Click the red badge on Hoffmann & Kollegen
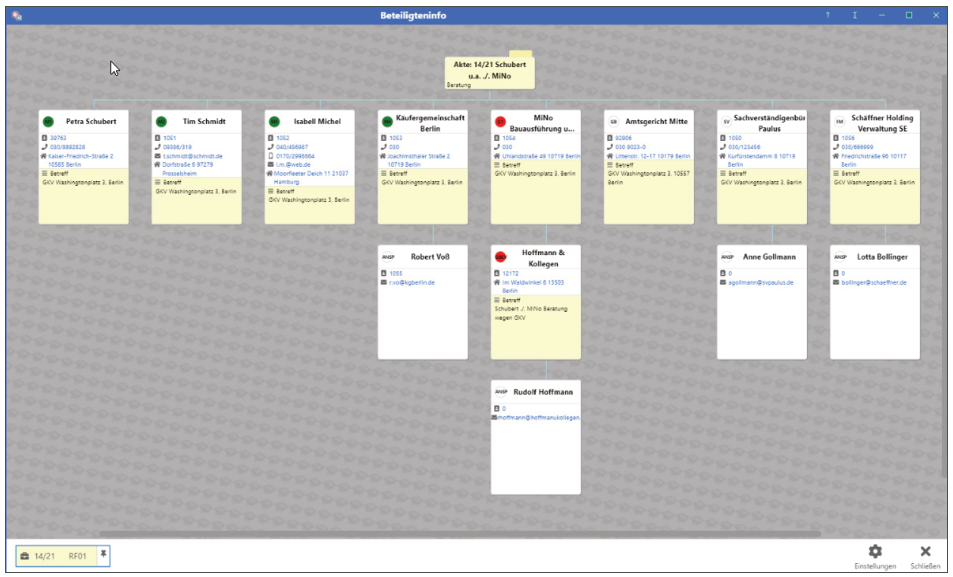 (x=501, y=257)
